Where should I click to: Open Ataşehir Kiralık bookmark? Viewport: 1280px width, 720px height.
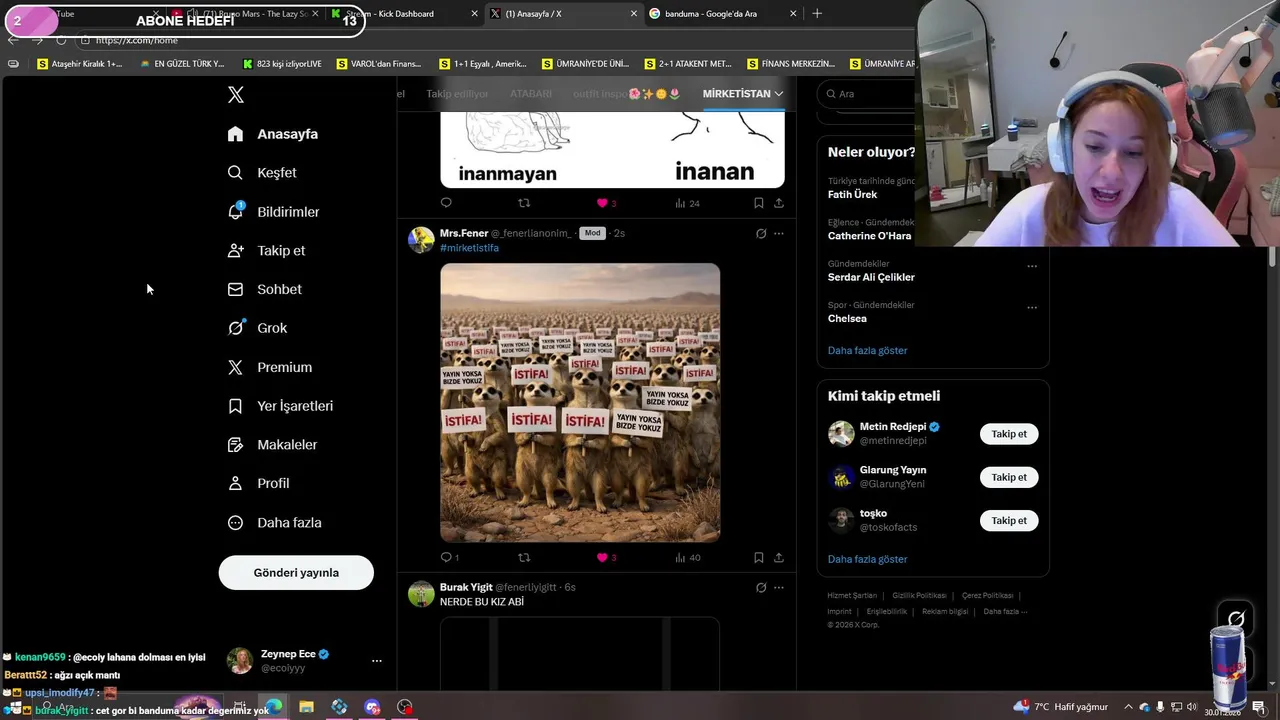[80, 64]
